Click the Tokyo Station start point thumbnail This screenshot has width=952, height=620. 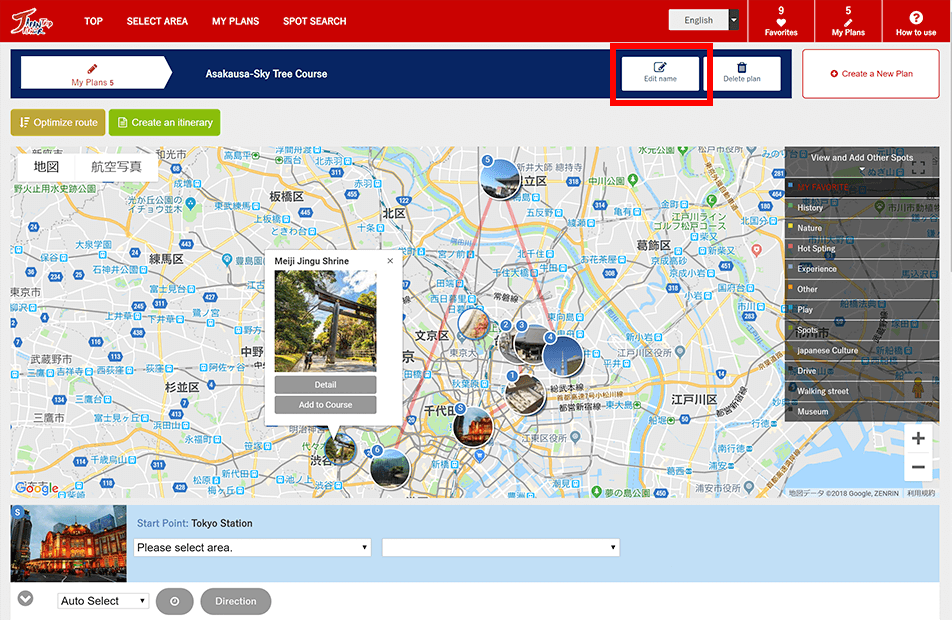pos(69,543)
